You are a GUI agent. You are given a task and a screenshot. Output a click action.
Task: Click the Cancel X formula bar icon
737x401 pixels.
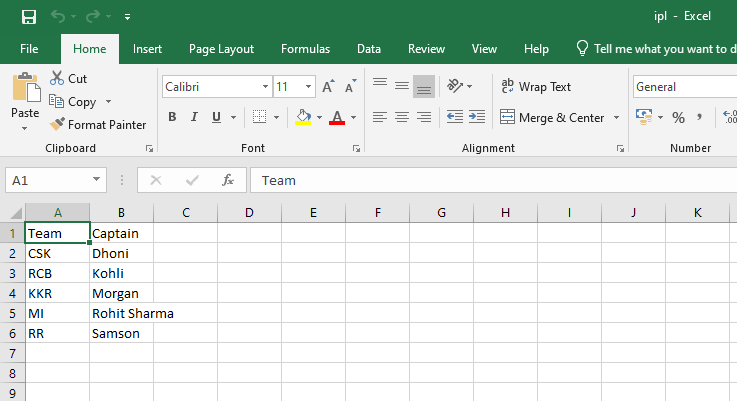(x=156, y=180)
